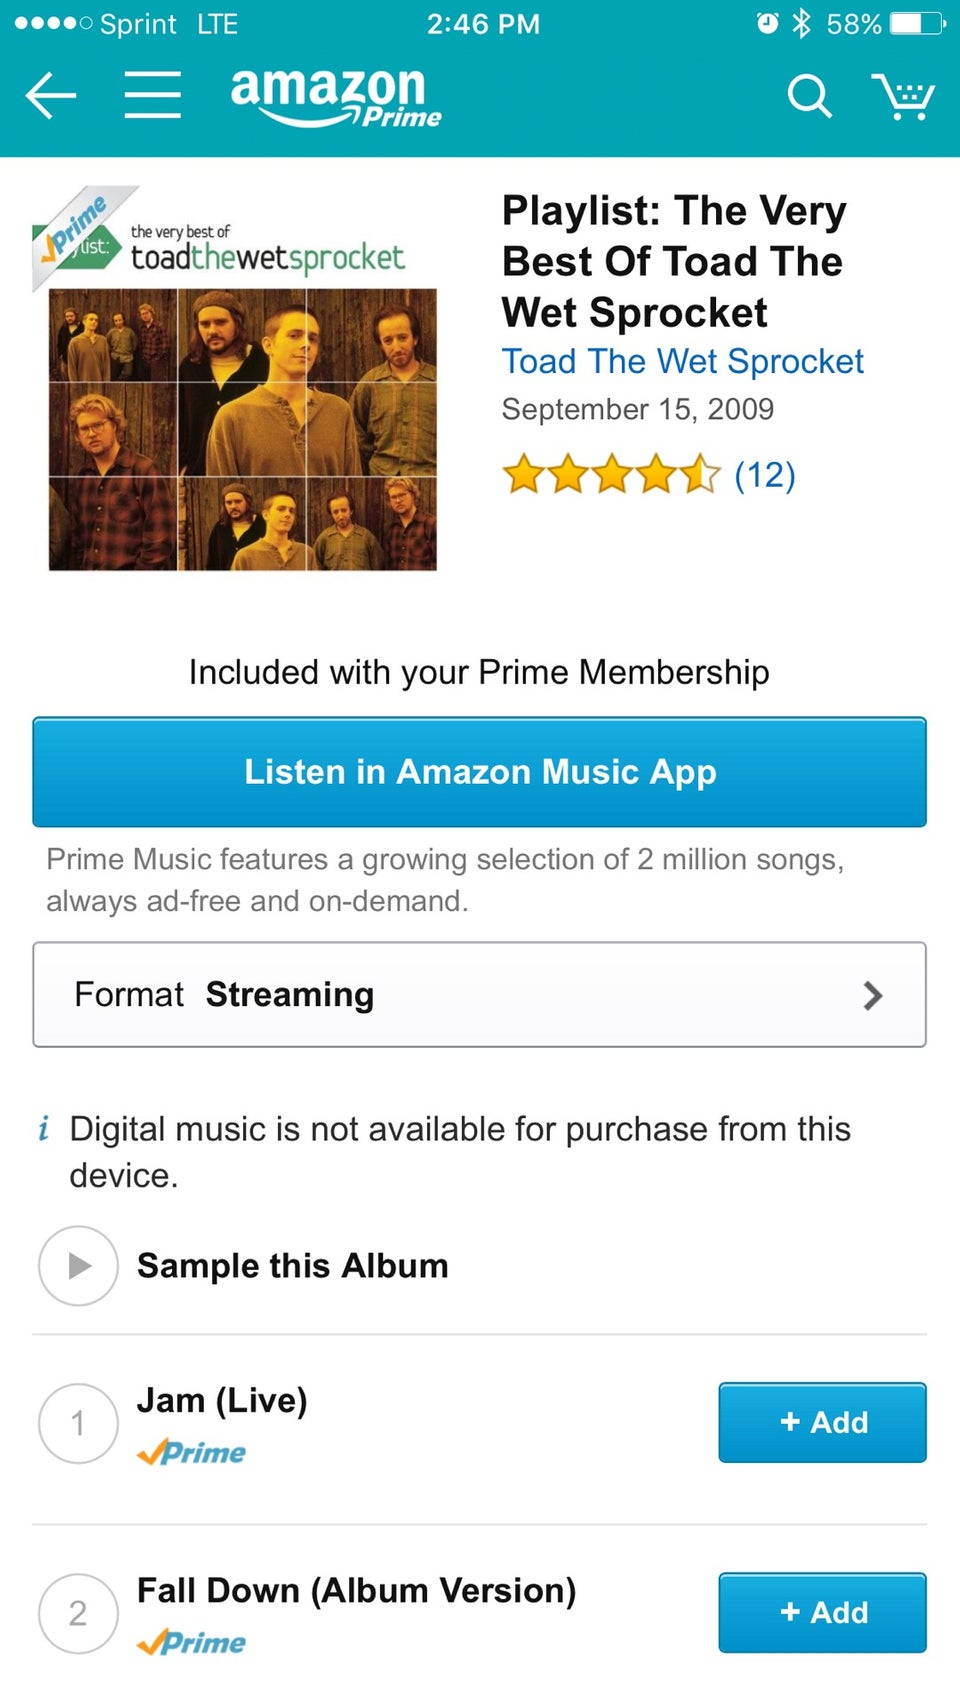Tap the Prime badge under Jam (Live)
Viewport: 960px width, 1707px height.
pos(191,1453)
